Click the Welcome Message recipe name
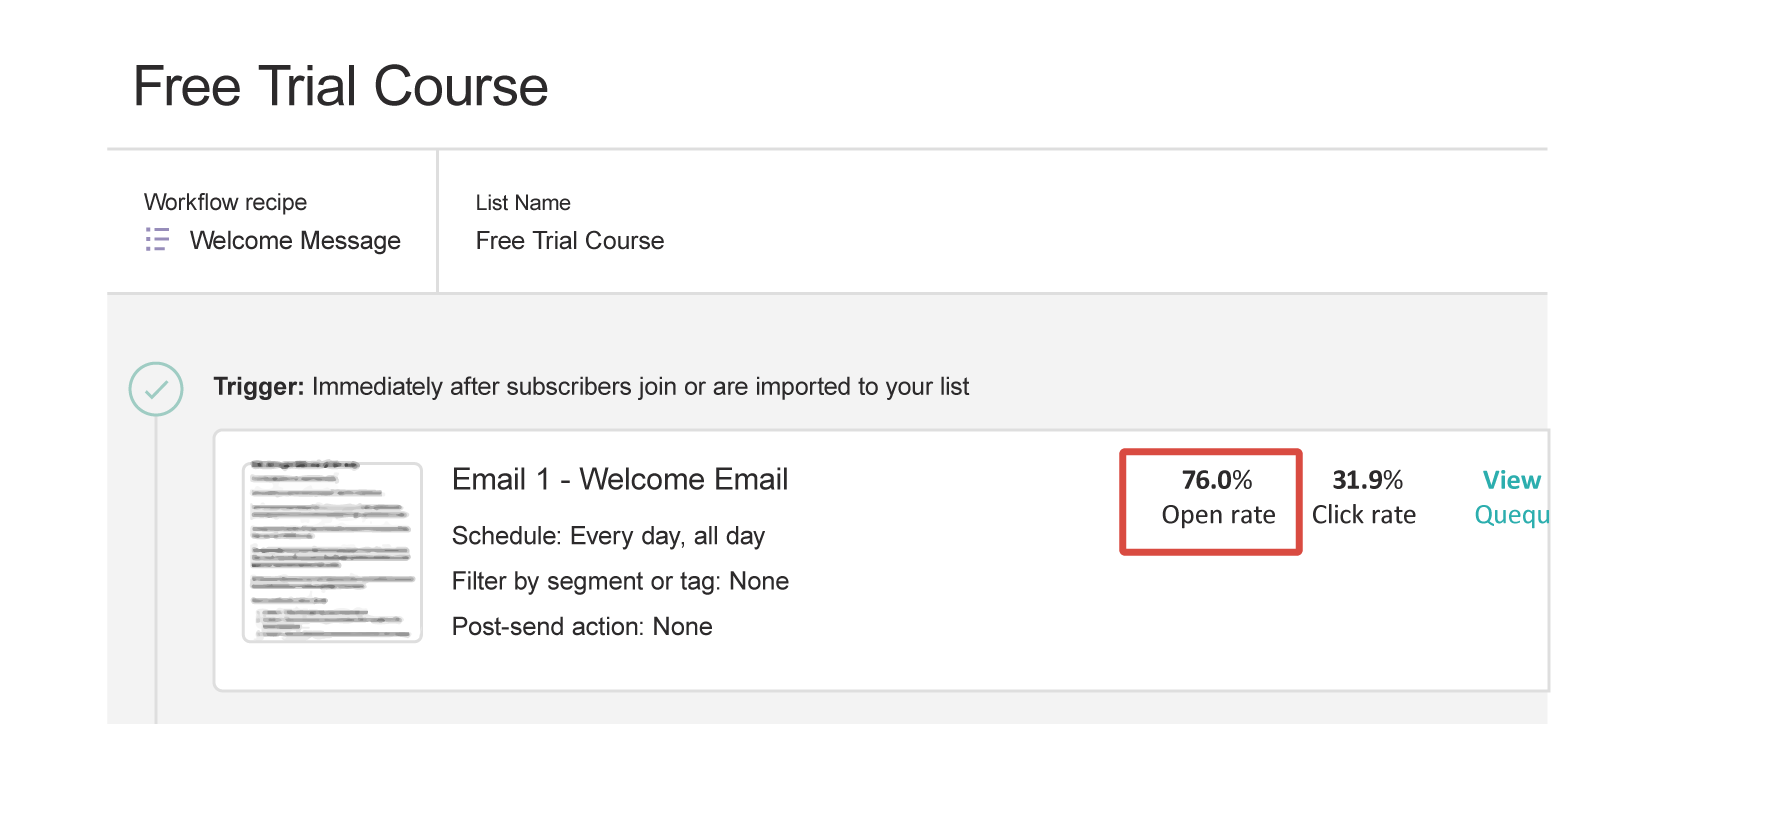The height and width of the screenshot is (814, 1789). (x=295, y=240)
